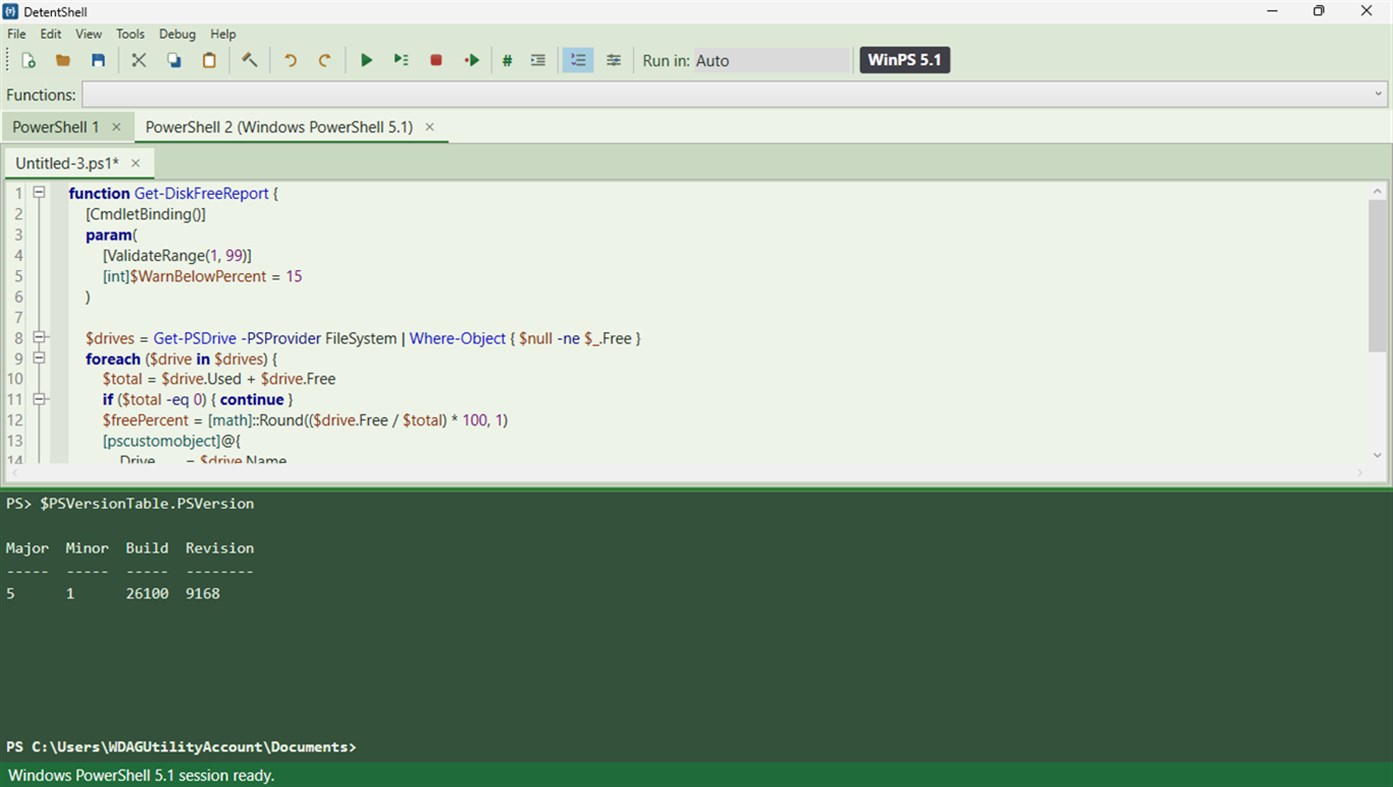The width and height of the screenshot is (1393, 787).
Task: Paste from clipboard using the toolbar icon
Action: point(209,60)
